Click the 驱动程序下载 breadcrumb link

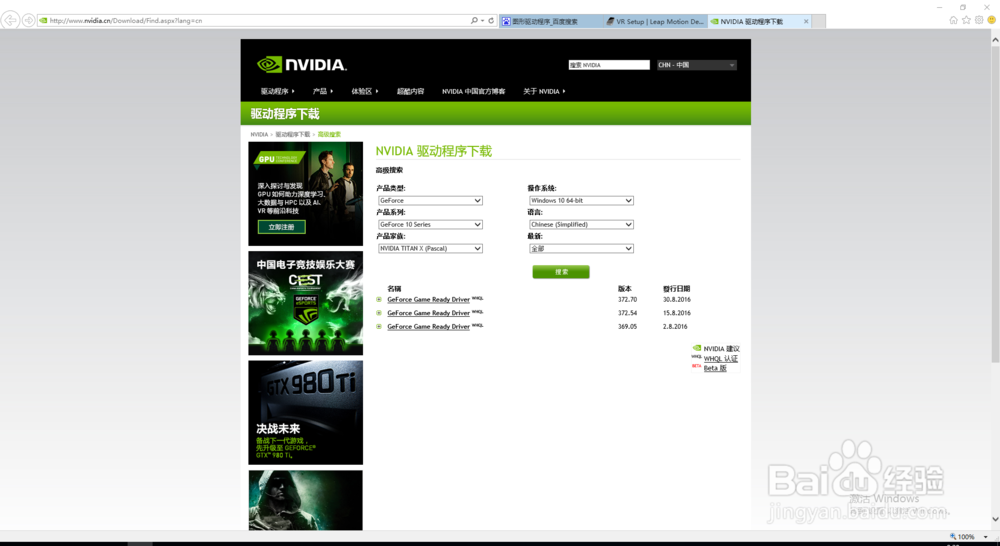pyautogui.click(x=293, y=135)
